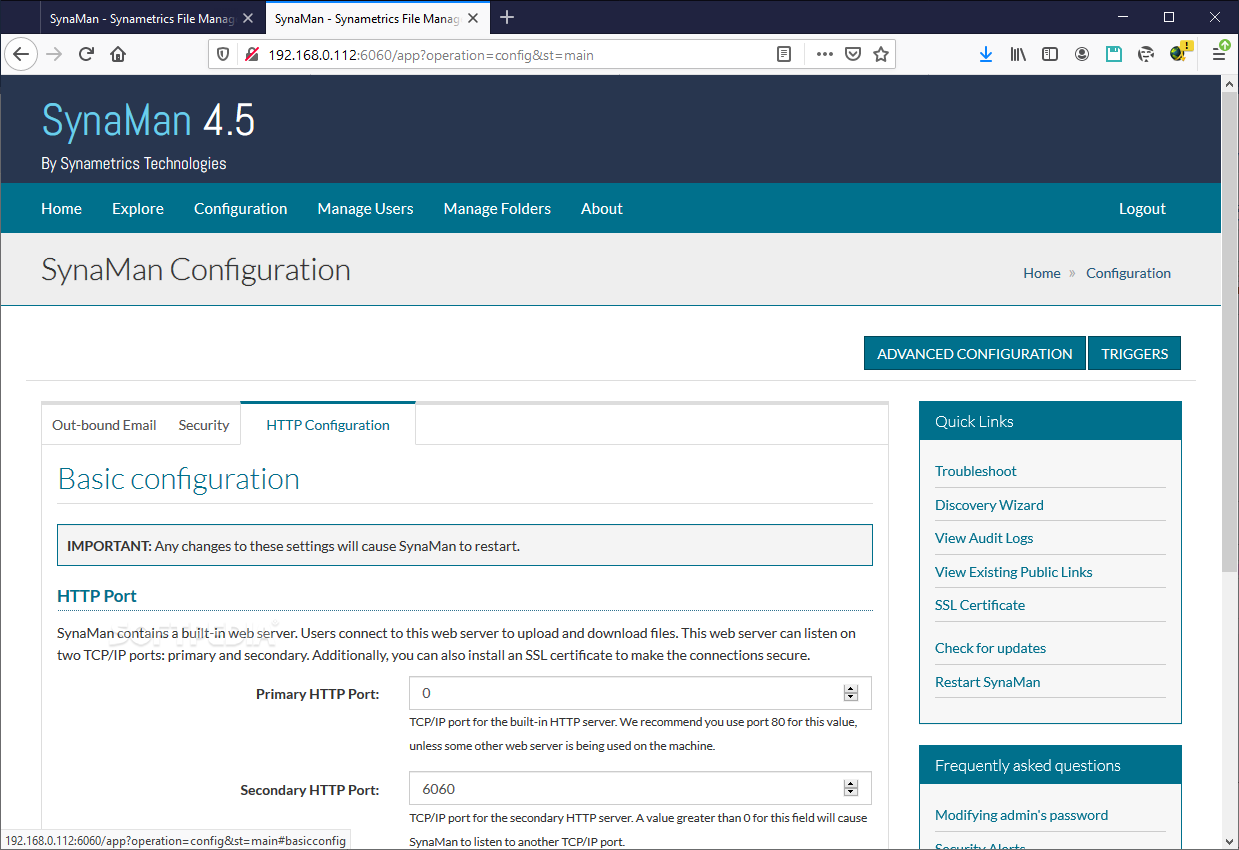The height and width of the screenshot is (850, 1239).
Task: Click Restart SynaMan link
Action: point(987,682)
